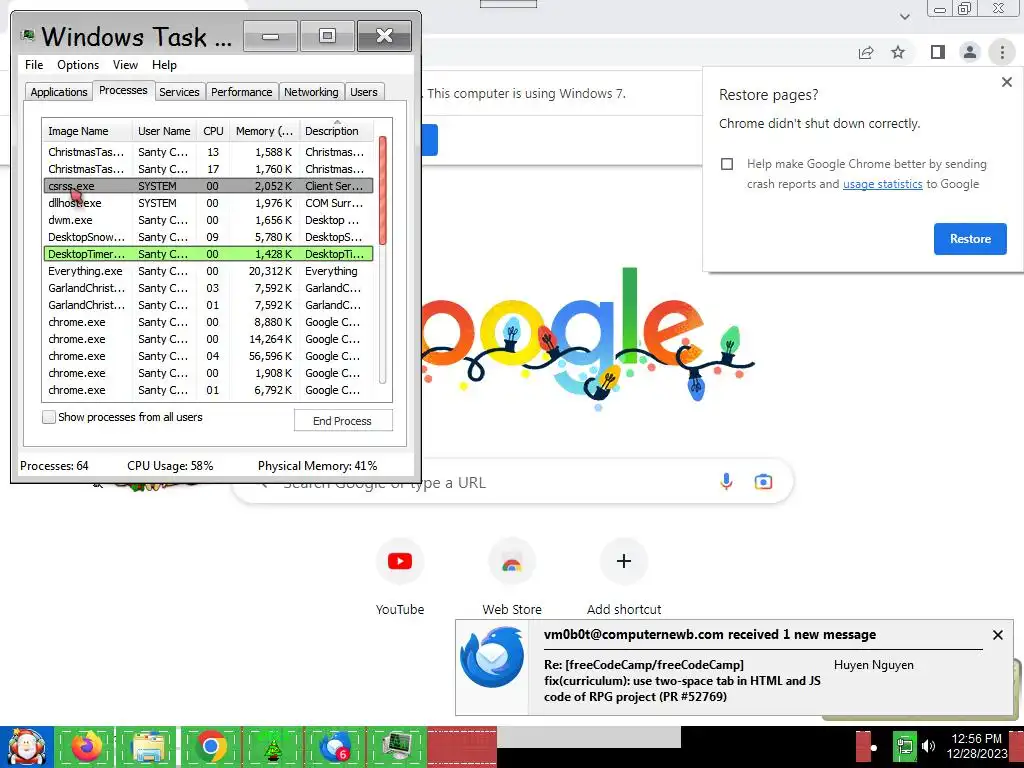The image size is (1024, 768).
Task: Open YouTube shortcut tile
Action: (400, 561)
